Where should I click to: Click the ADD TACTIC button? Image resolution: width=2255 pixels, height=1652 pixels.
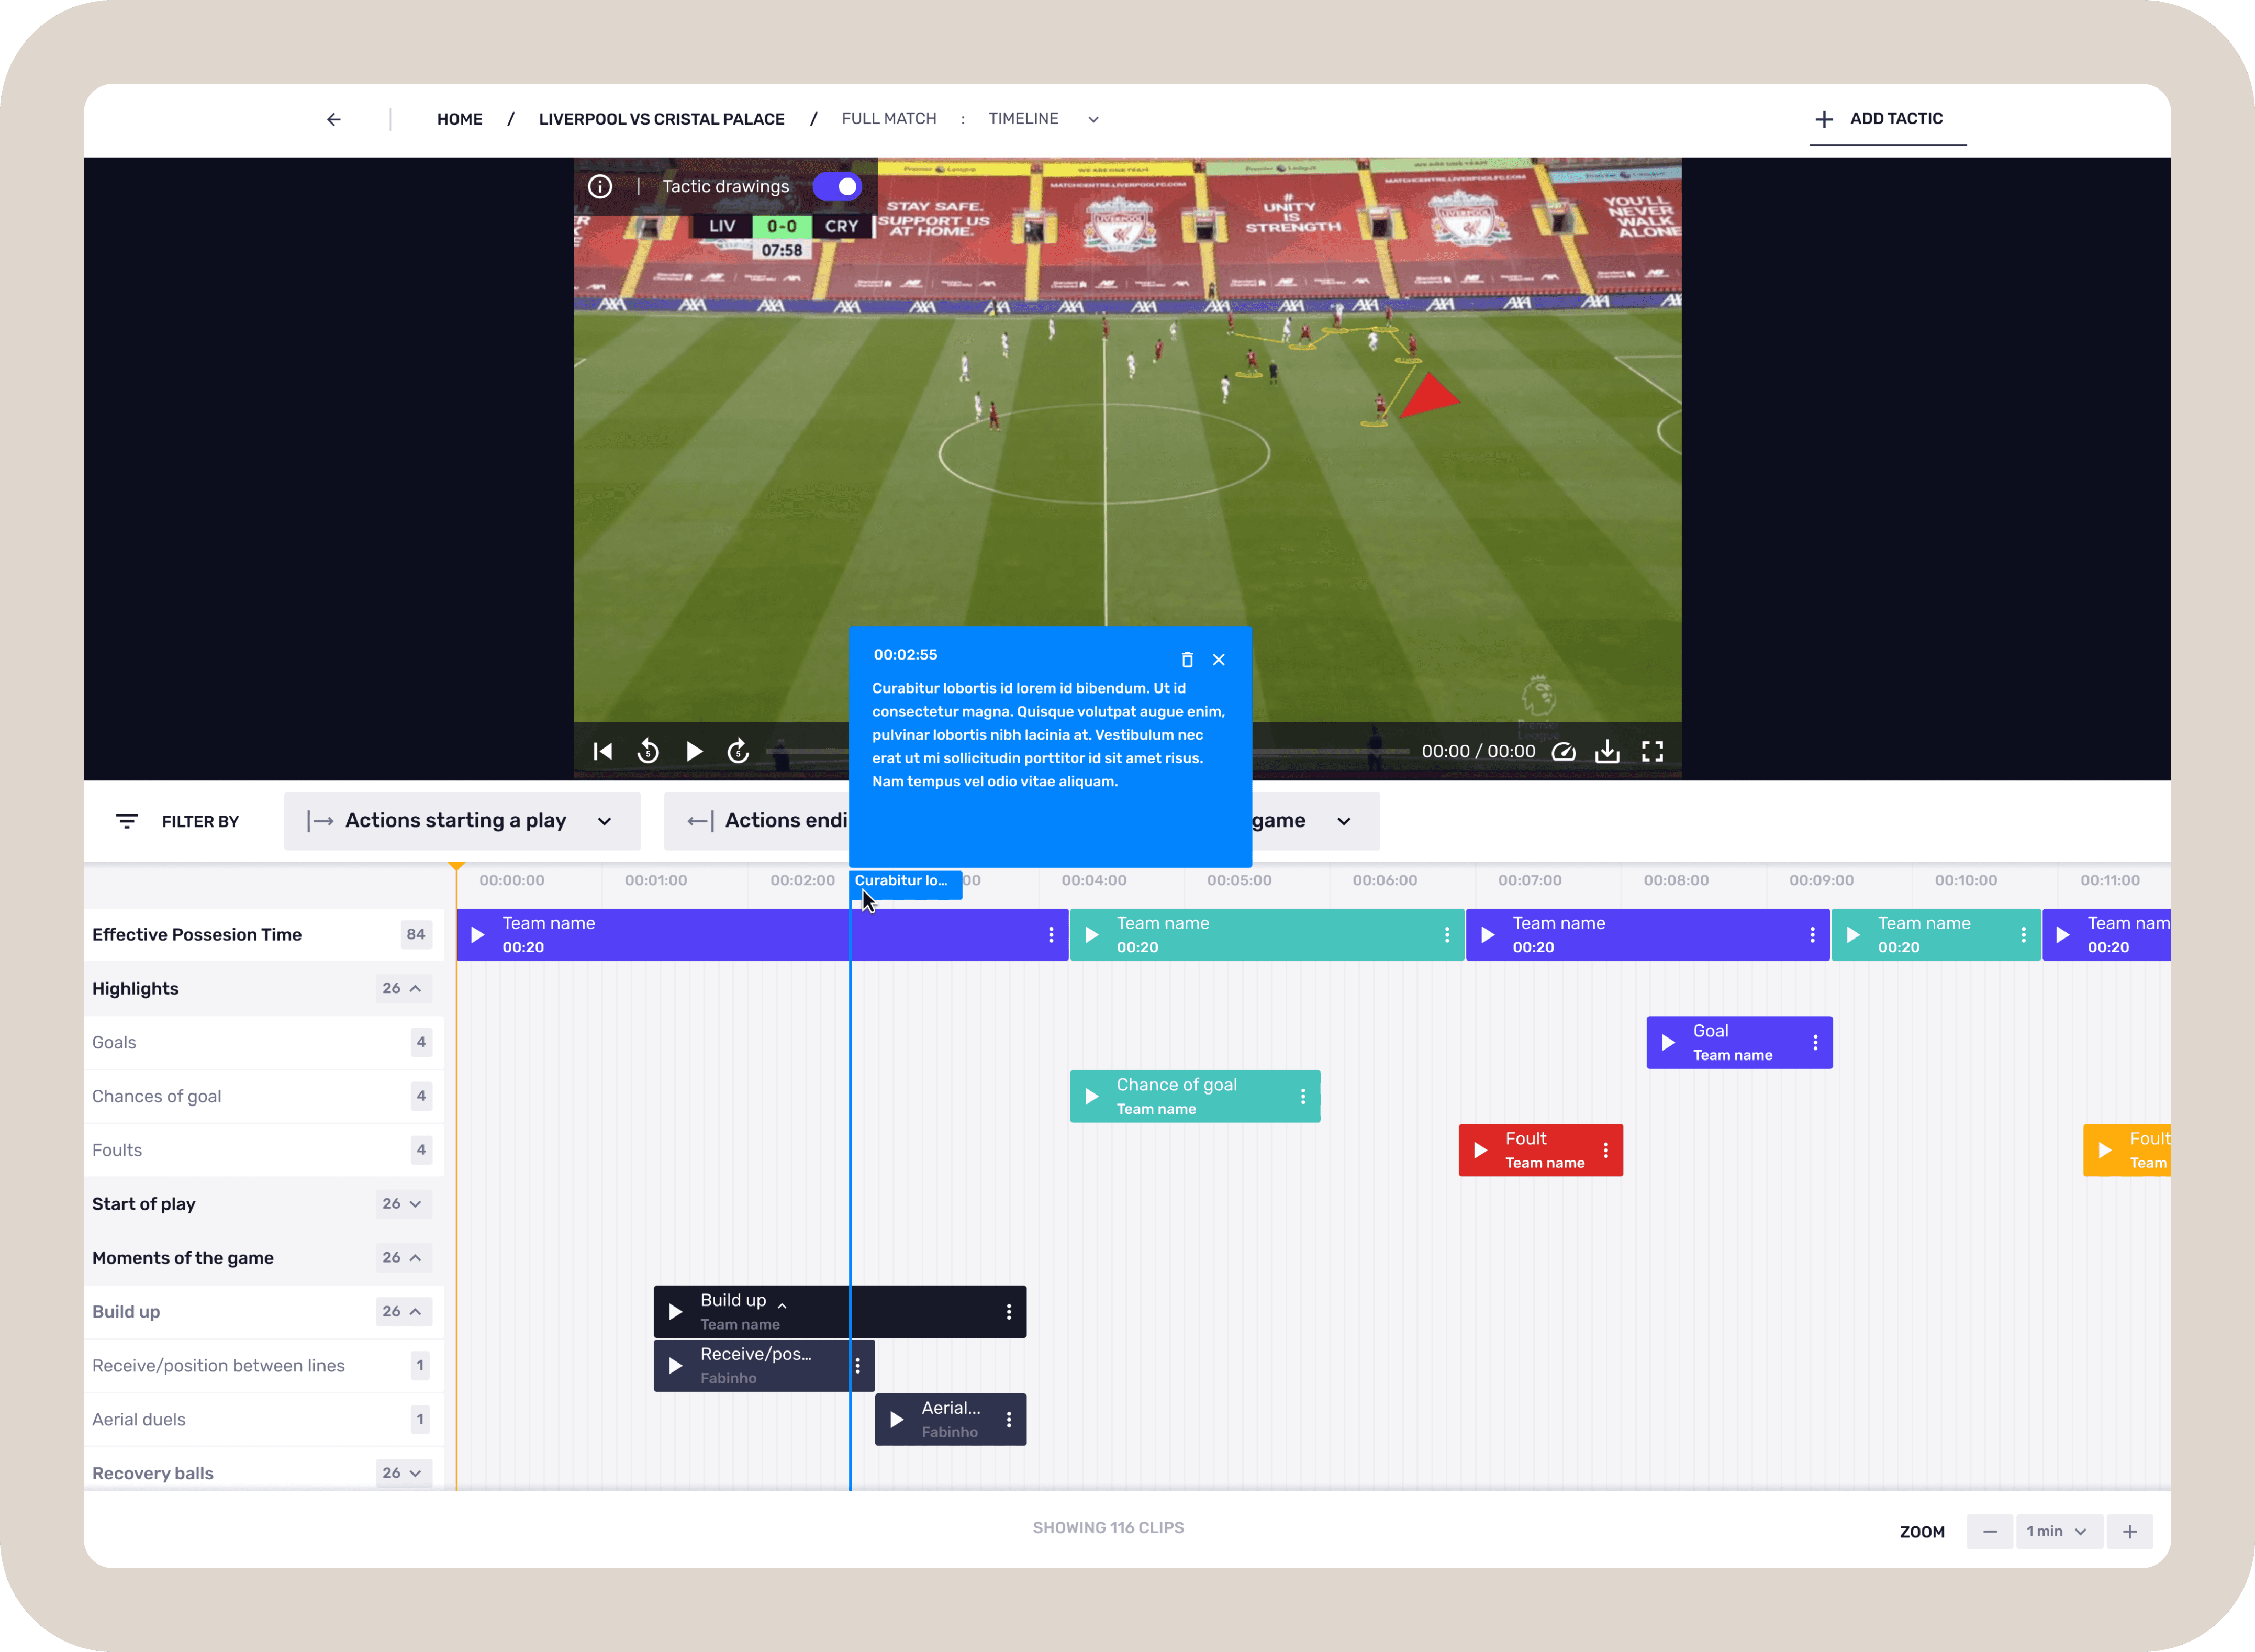(1888, 119)
